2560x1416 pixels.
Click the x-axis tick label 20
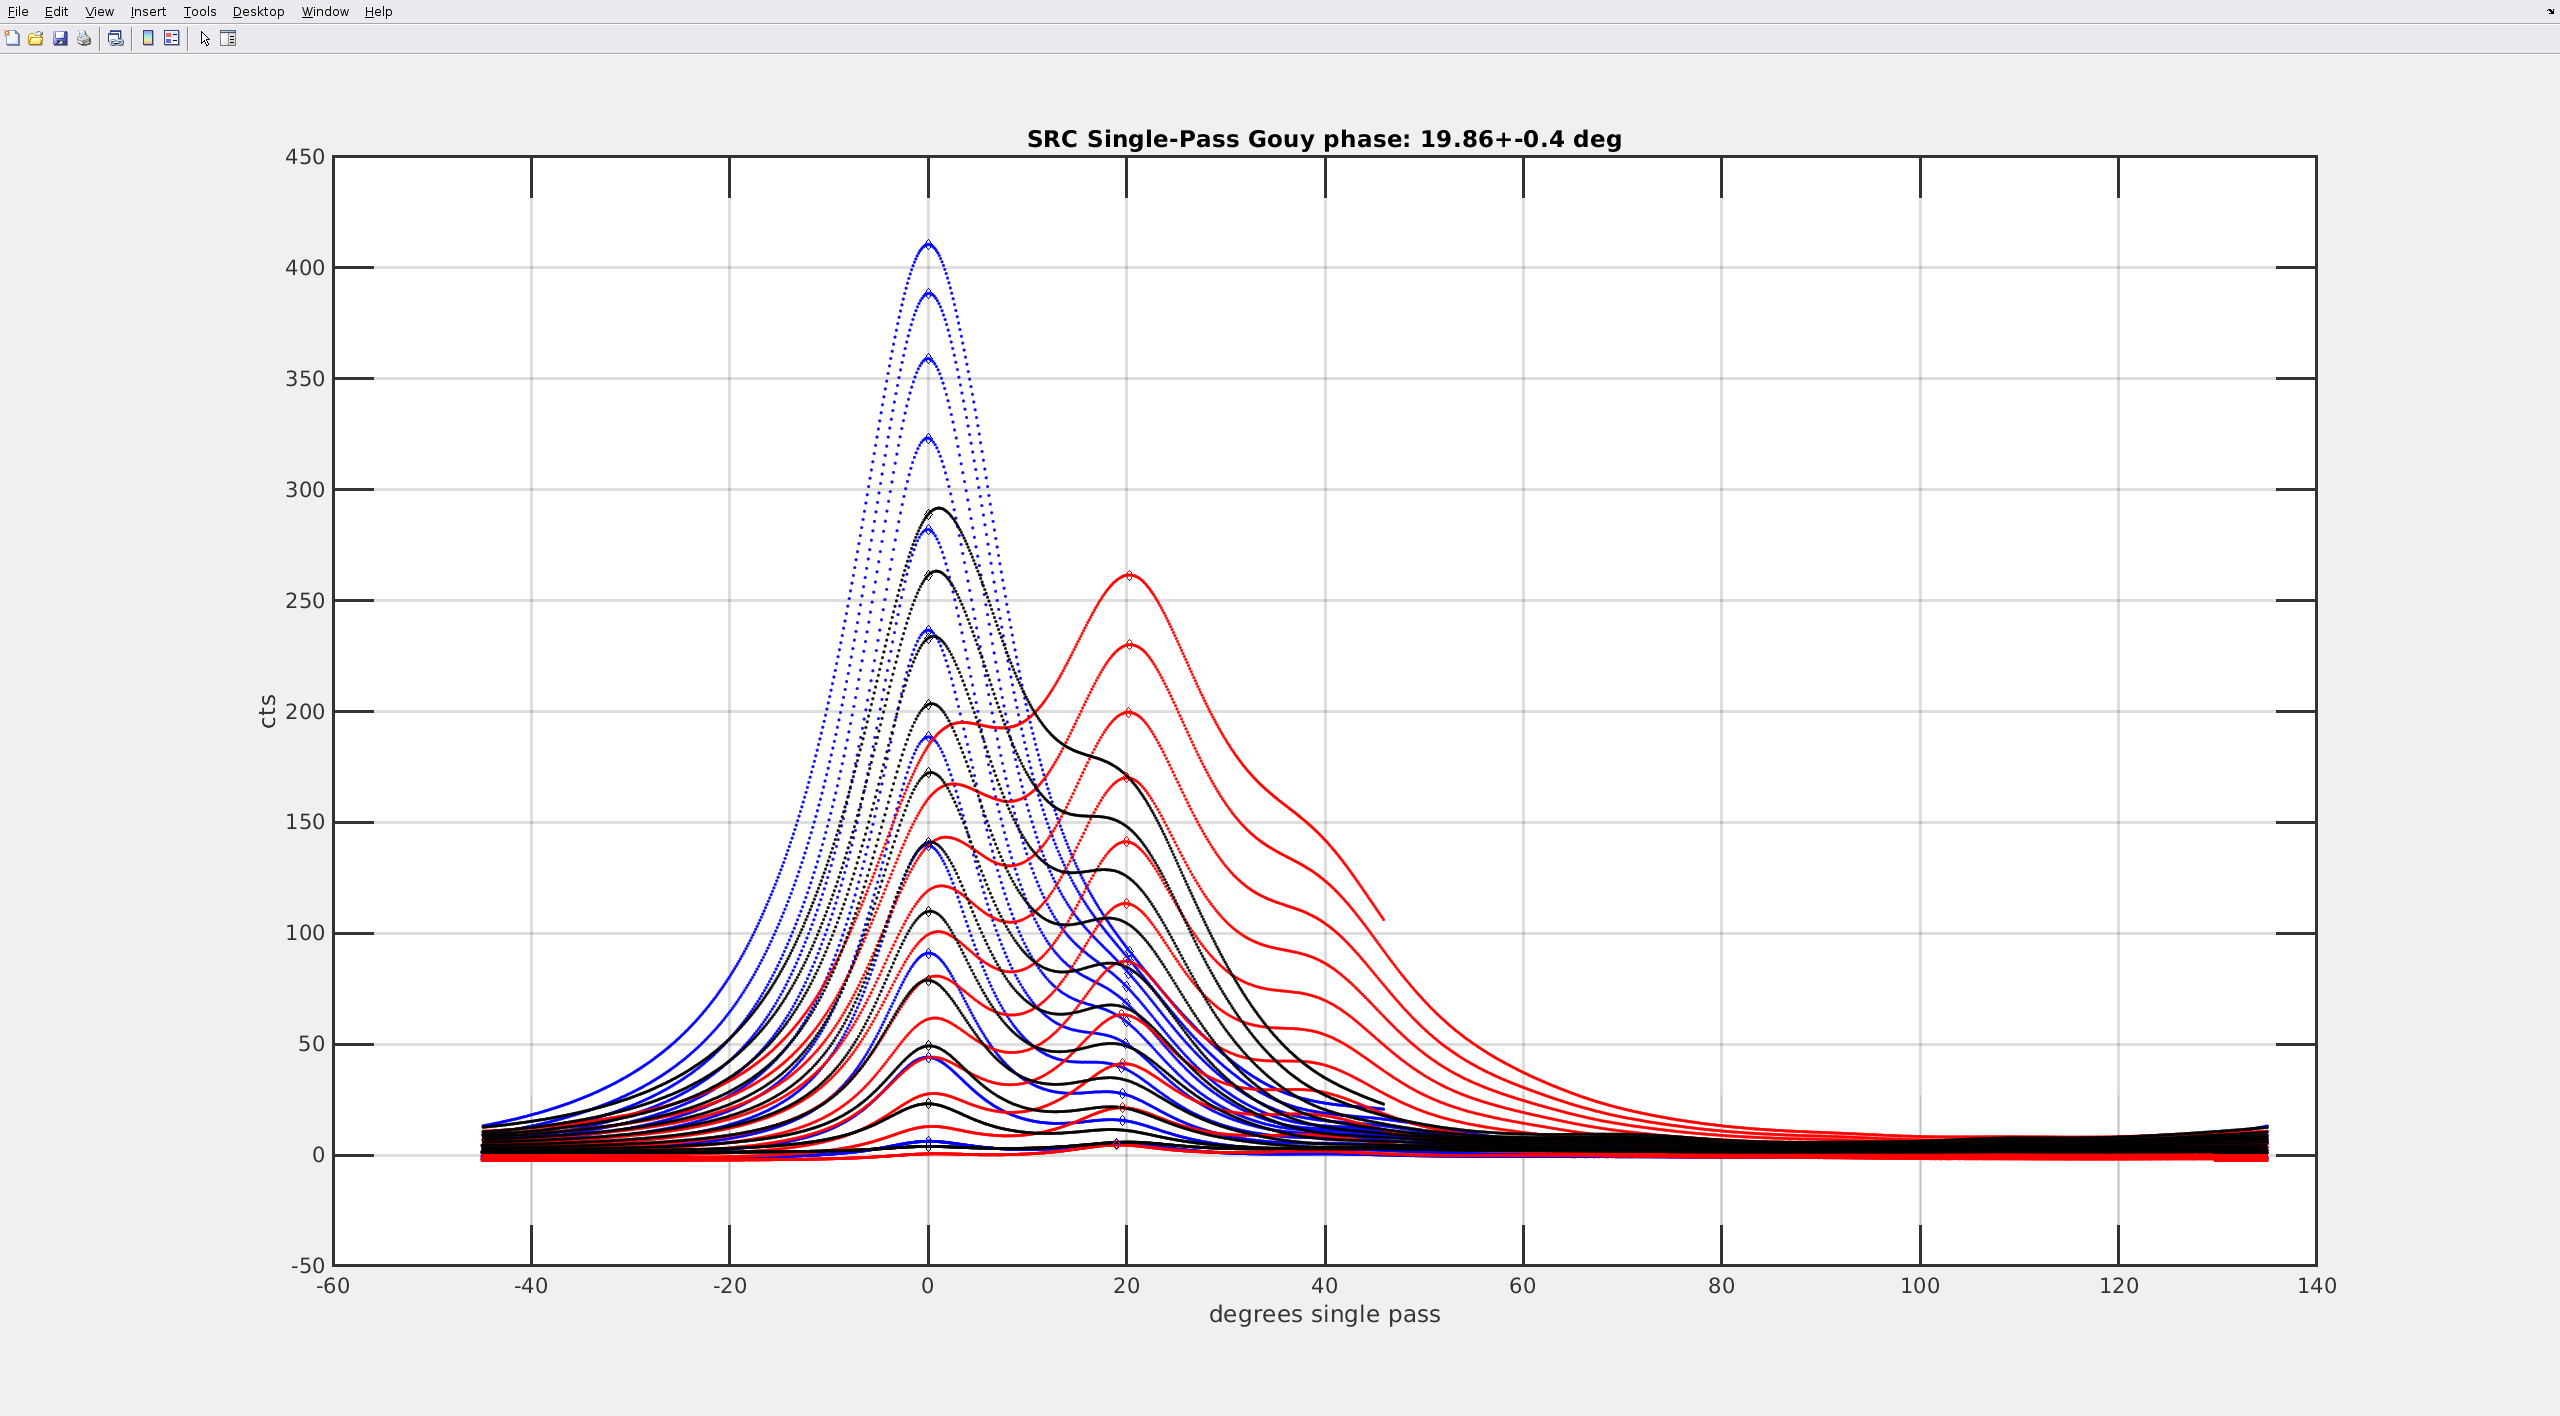click(x=1126, y=1286)
